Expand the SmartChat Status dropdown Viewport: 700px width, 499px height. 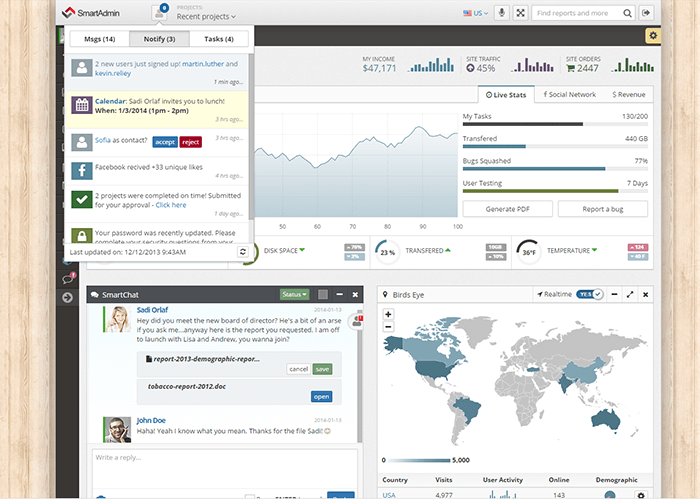pyautogui.click(x=293, y=295)
